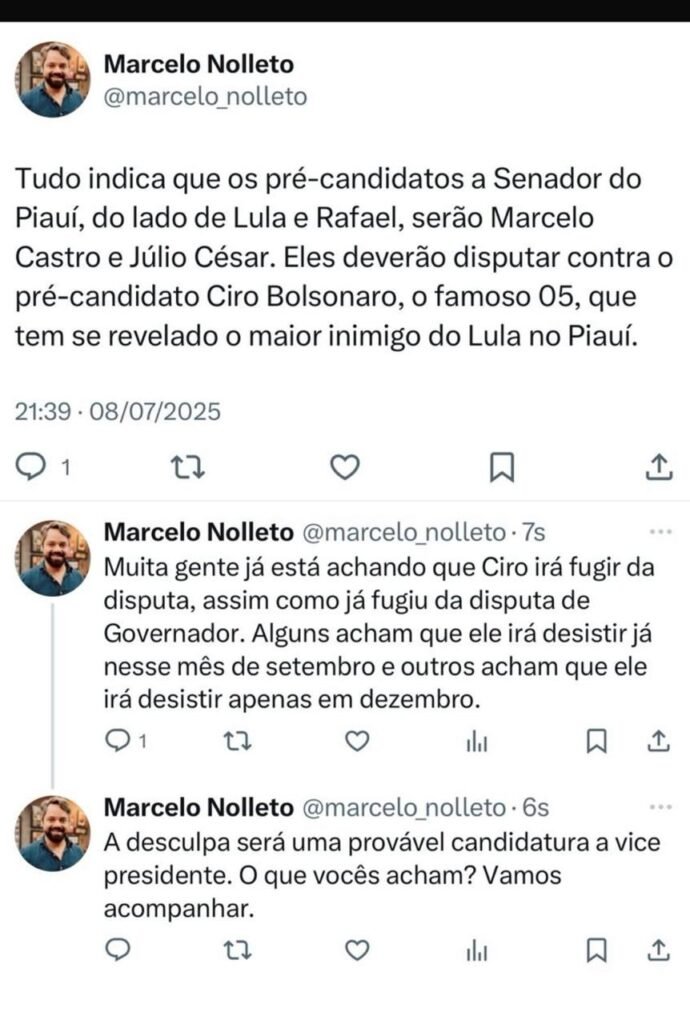This screenshot has height=1024, width=690.
Task: Reply to the 7s tweet about Ciro
Action: 119,740
